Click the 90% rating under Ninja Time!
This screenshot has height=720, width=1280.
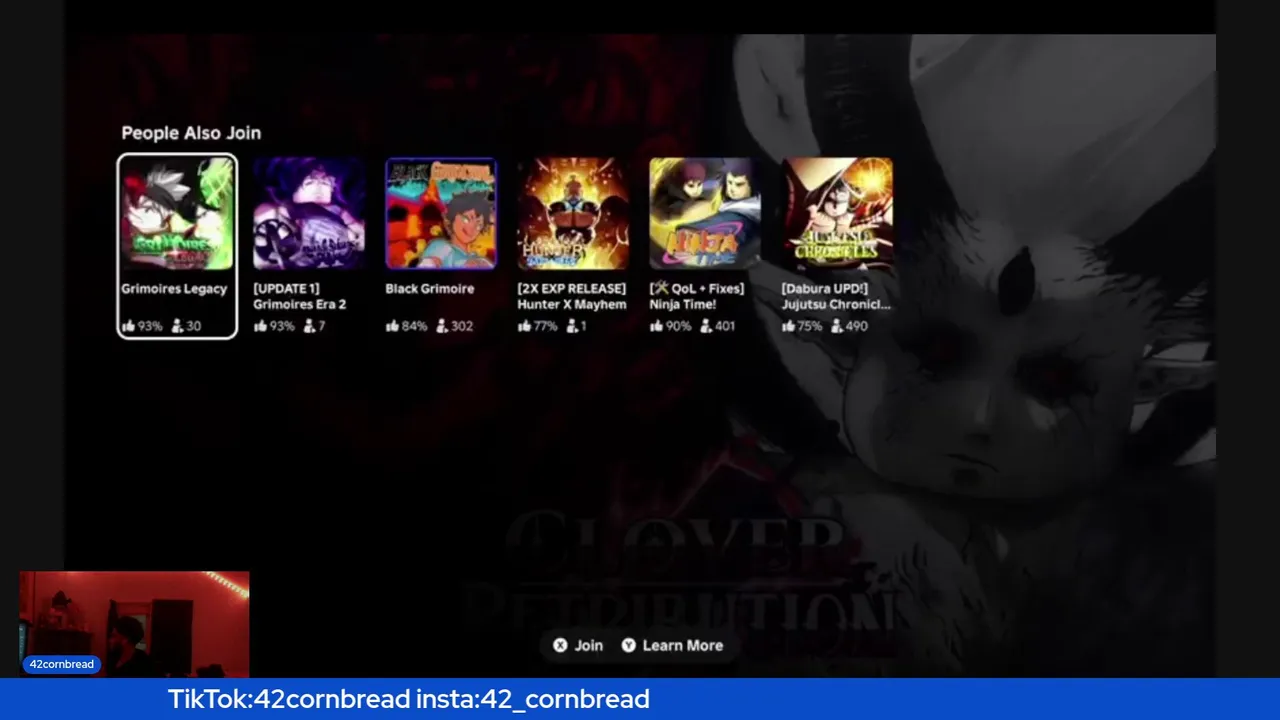678,326
